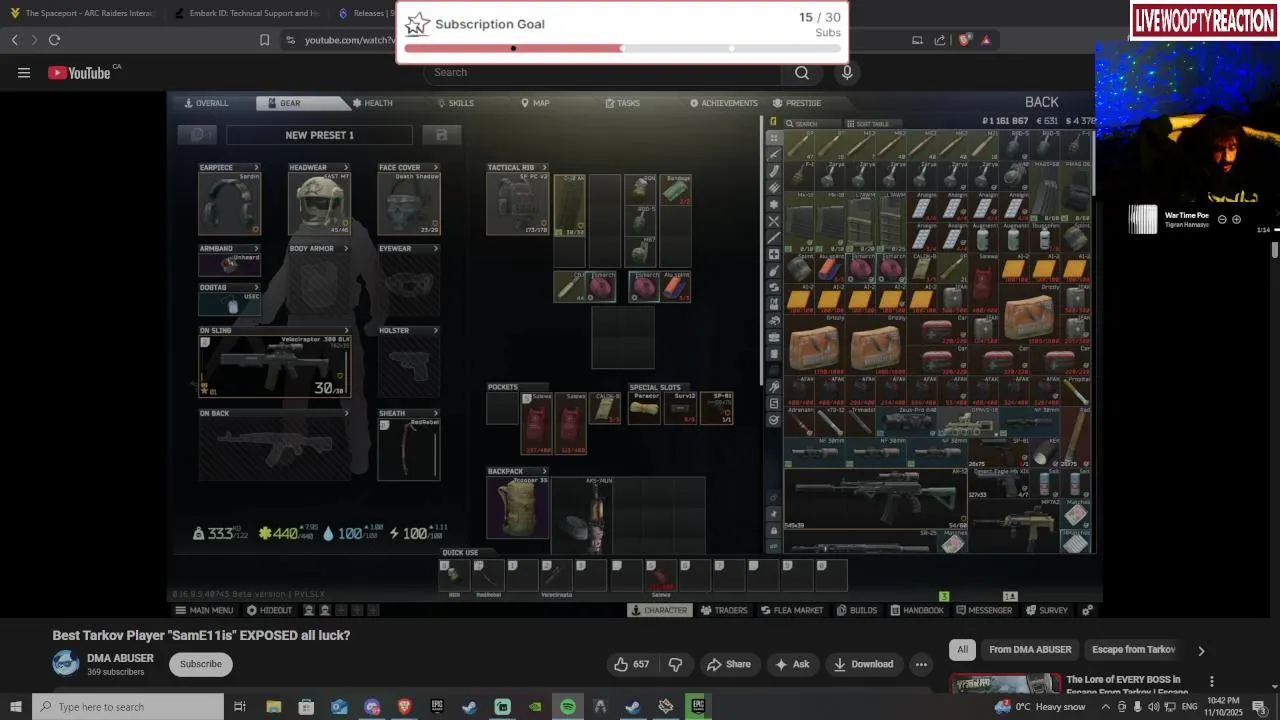Open the Skills tab
The image size is (1280, 720).
(455, 103)
